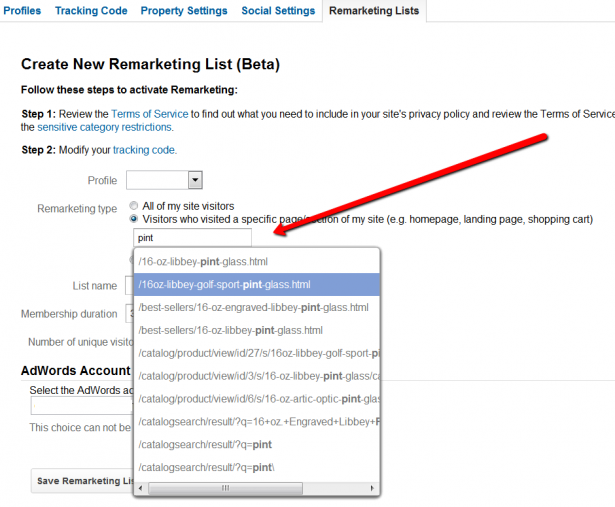Open the Terms of Service link
Viewport: 615px width, 507px height.
(149, 114)
